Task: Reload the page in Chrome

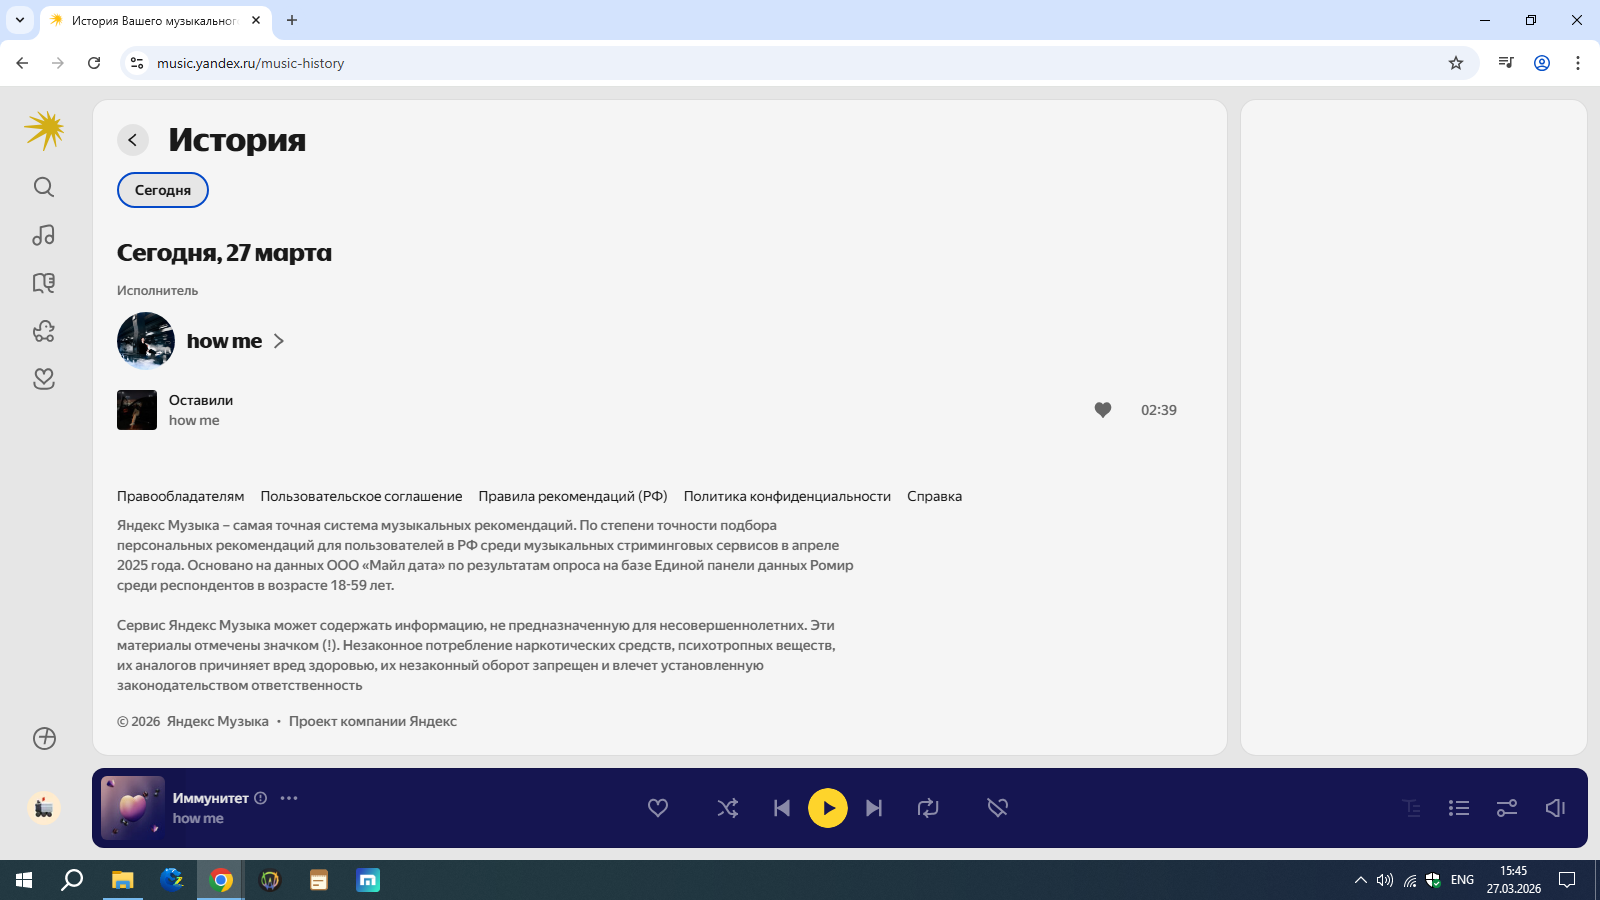Action: (94, 63)
